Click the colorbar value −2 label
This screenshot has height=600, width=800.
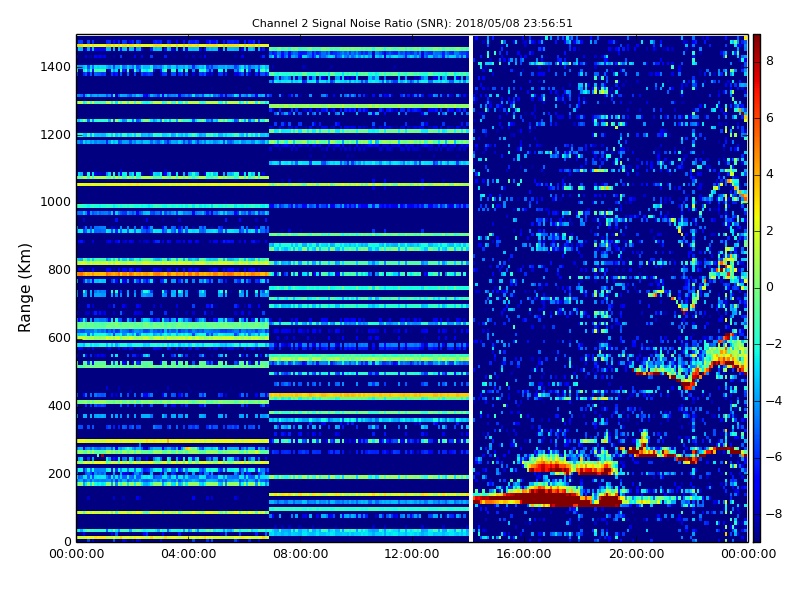point(774,344)
